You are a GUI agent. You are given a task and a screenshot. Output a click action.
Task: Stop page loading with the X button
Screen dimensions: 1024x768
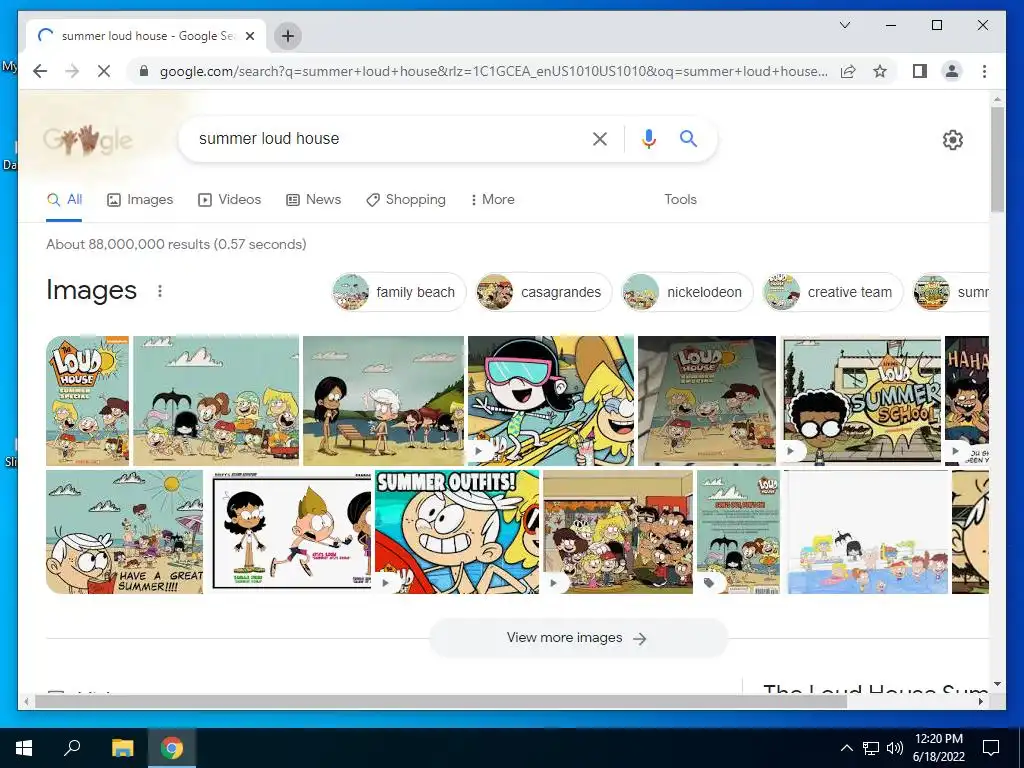coord(103,71)
